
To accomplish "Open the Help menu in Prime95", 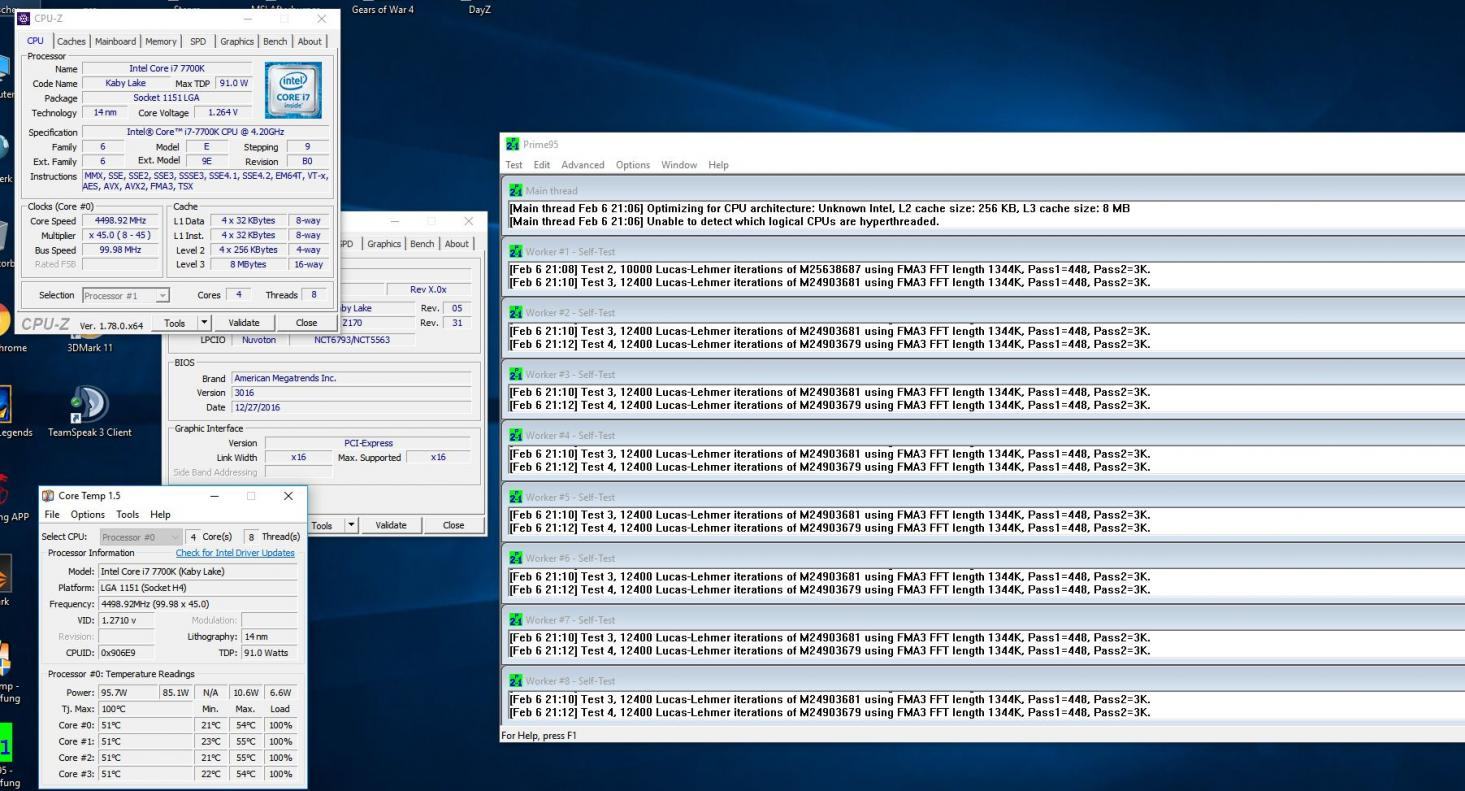I will 718,165.
